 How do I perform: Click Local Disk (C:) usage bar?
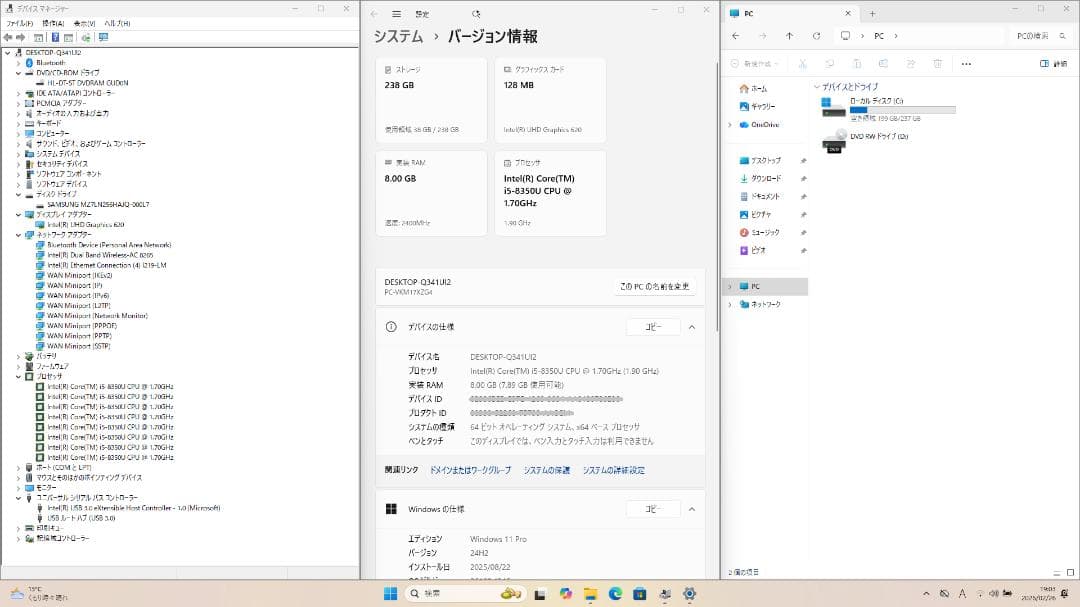point(902,110)
